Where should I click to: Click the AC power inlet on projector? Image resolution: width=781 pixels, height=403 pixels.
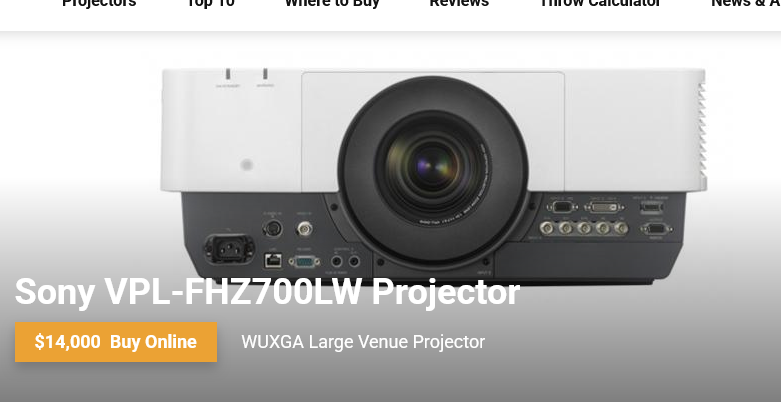pos(229,248)
